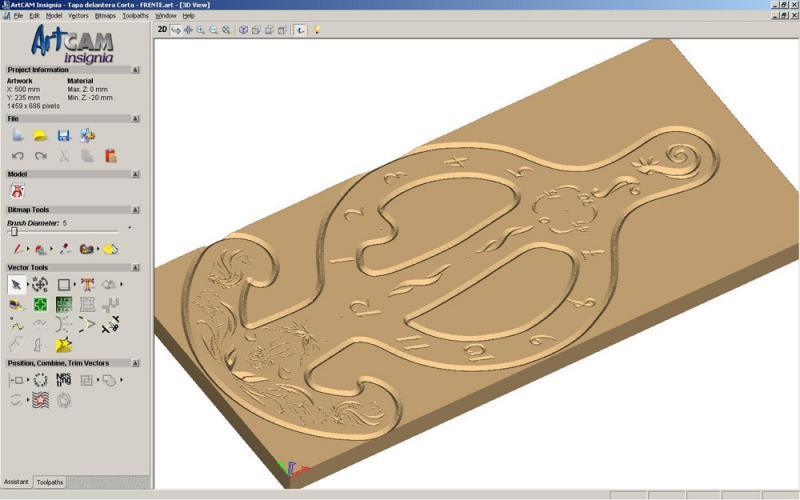Switch to the Toolpaths tab

click(x=49, y=482)
